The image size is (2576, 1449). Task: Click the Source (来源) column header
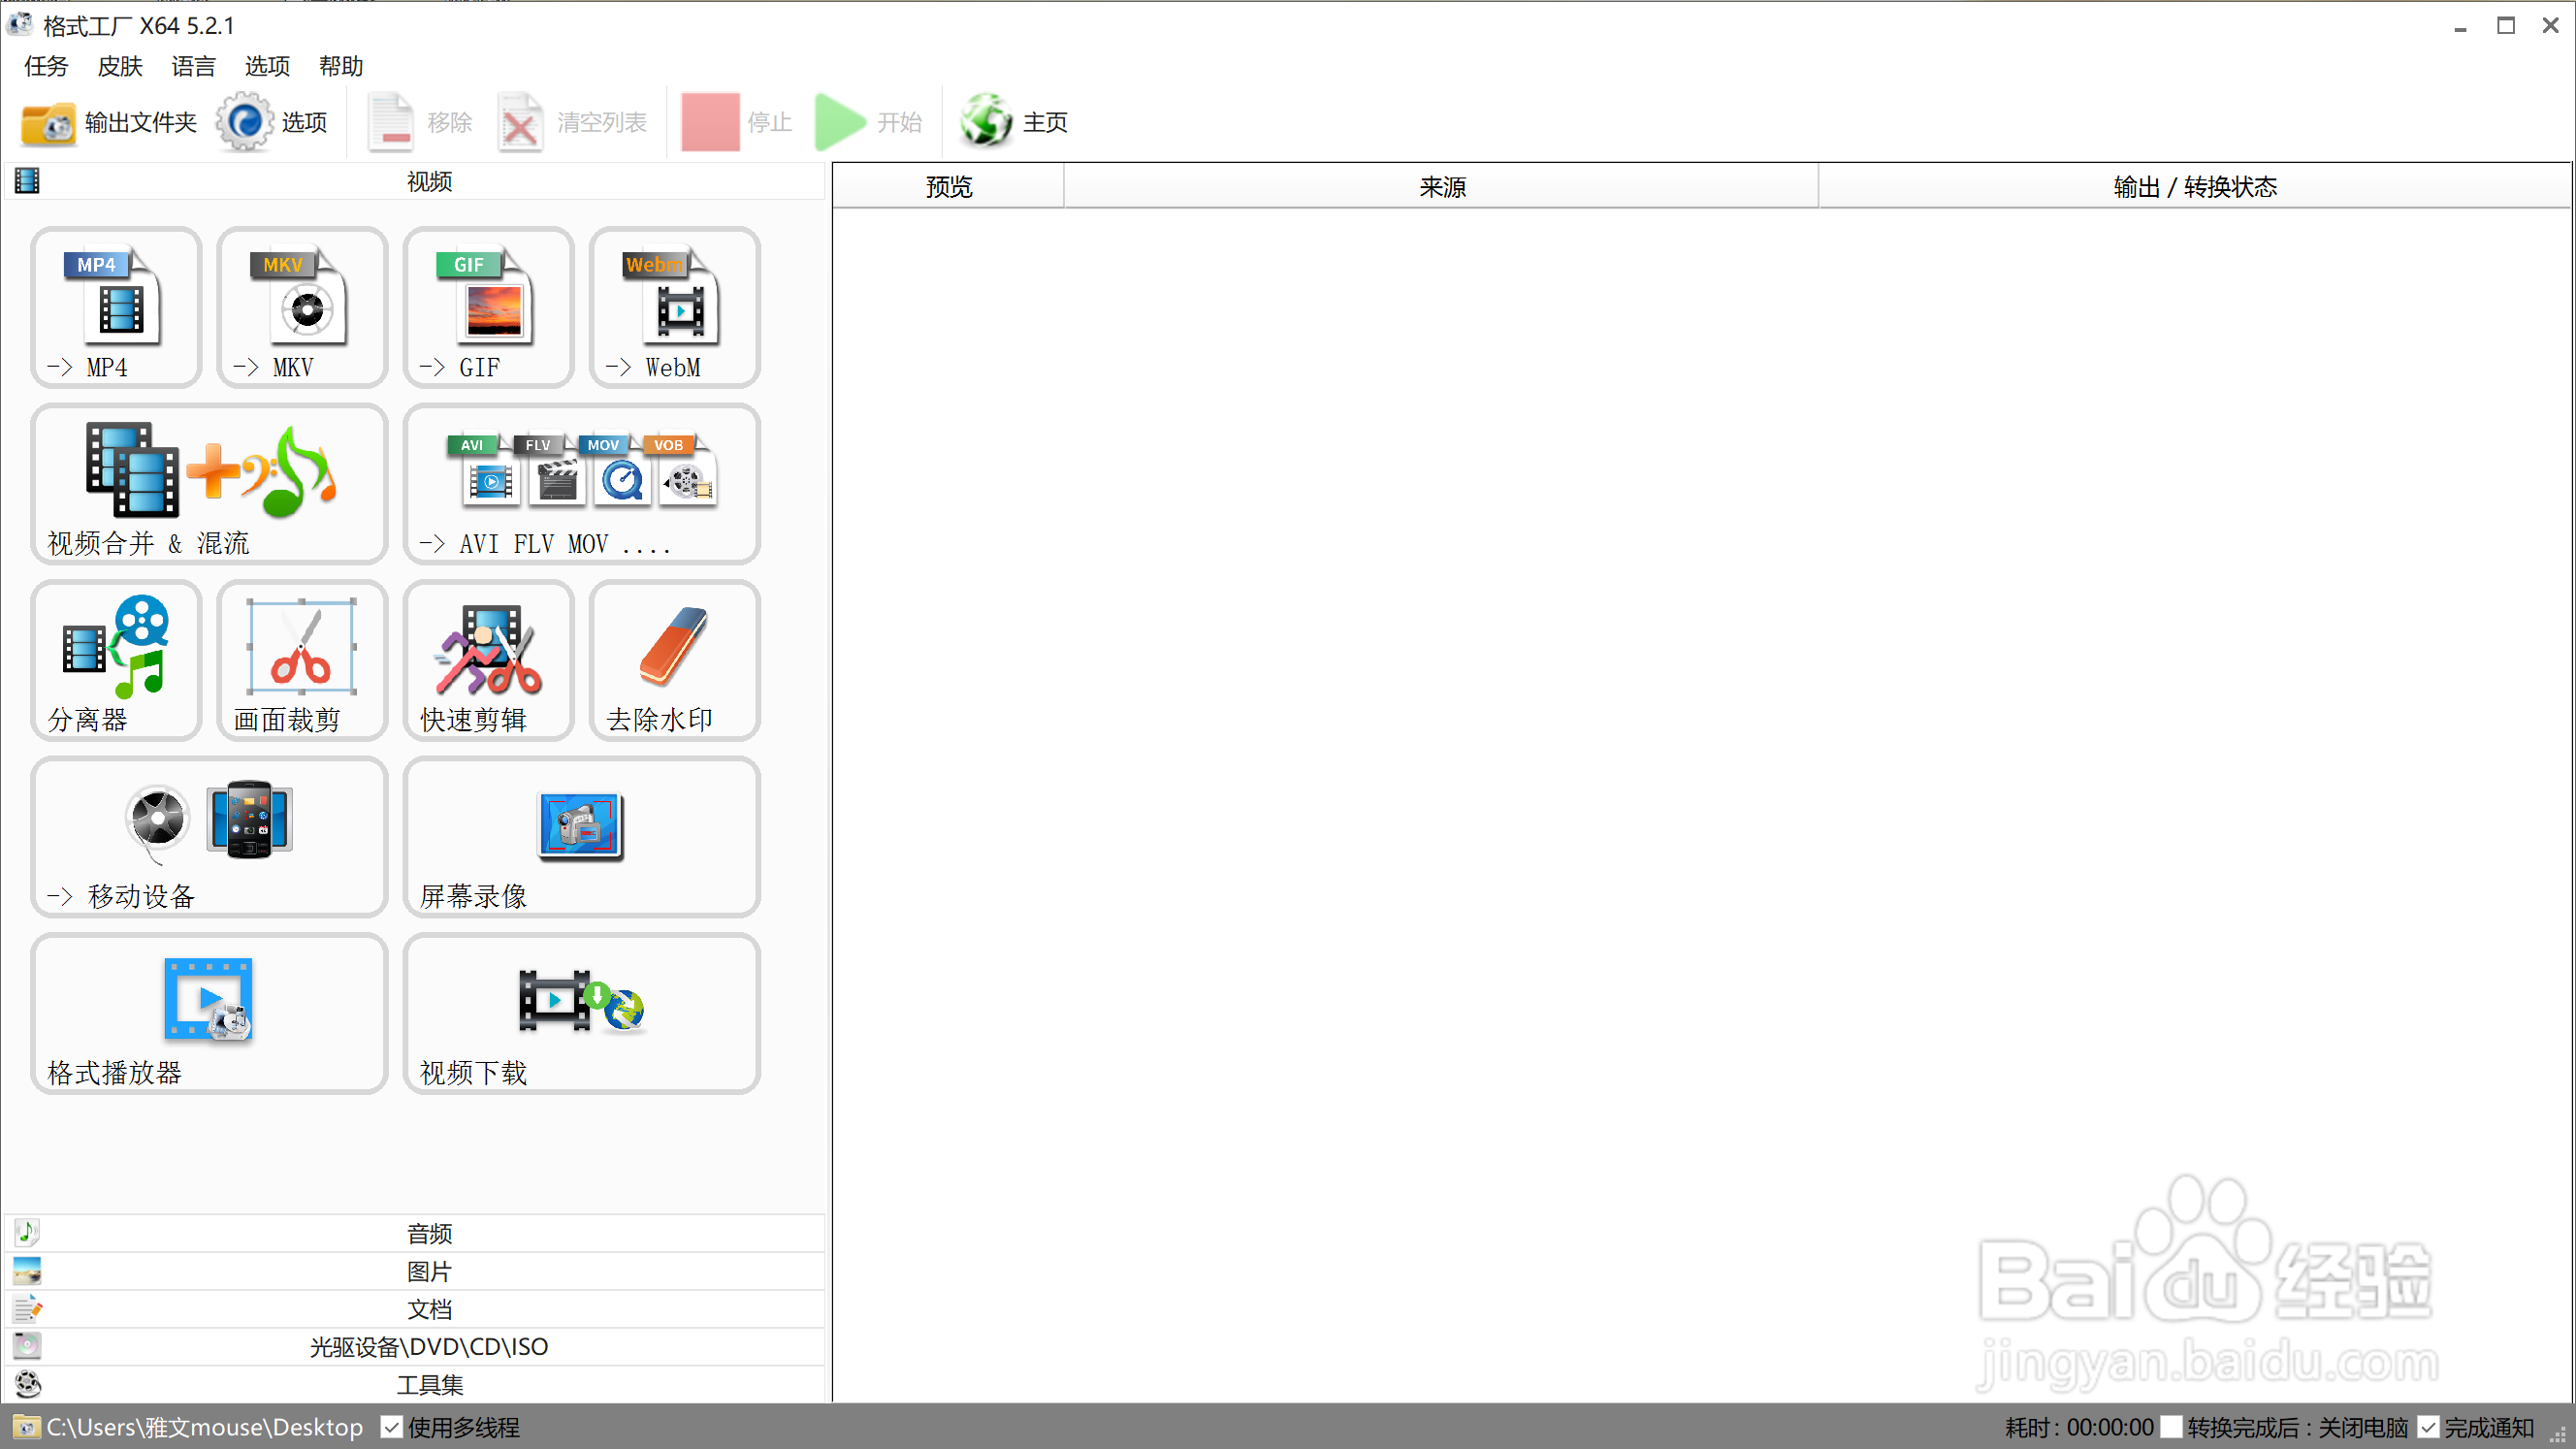coord(1441,187)
